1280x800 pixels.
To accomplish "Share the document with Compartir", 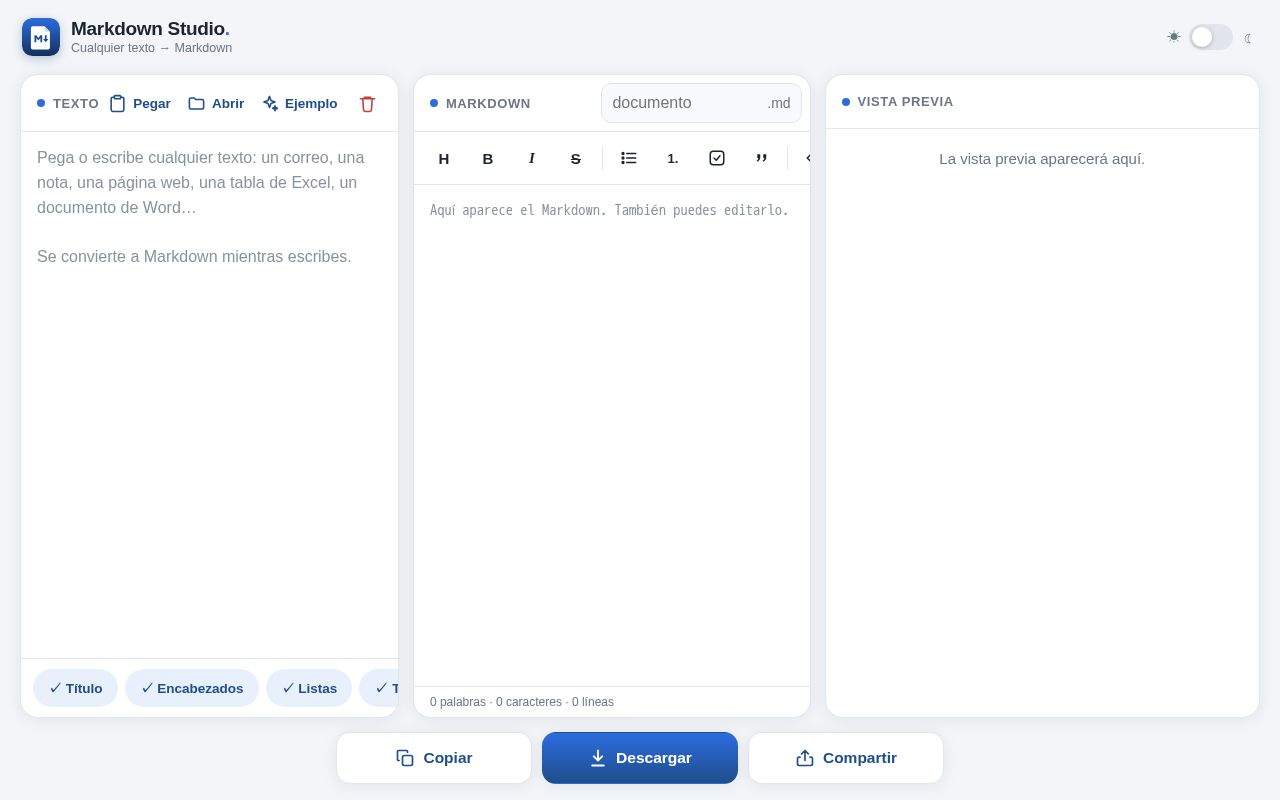I will [x=846, y=758].
